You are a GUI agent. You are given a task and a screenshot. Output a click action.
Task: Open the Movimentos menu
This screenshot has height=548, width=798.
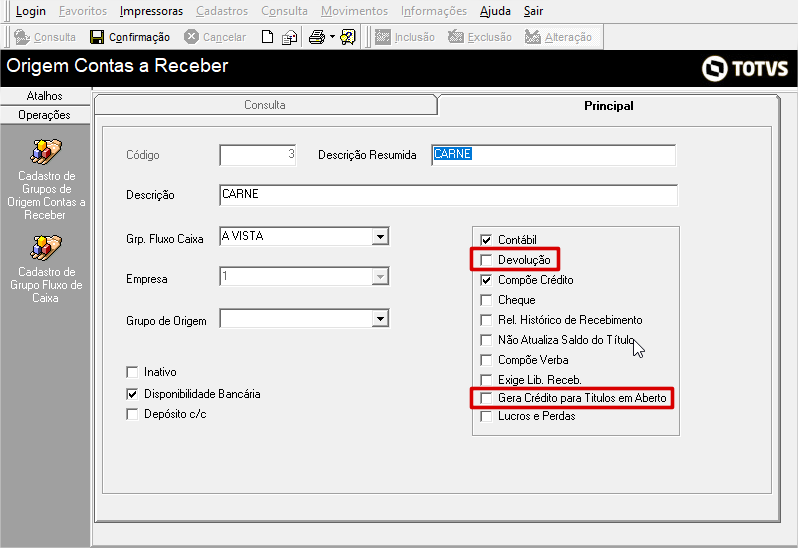[354, 11]
